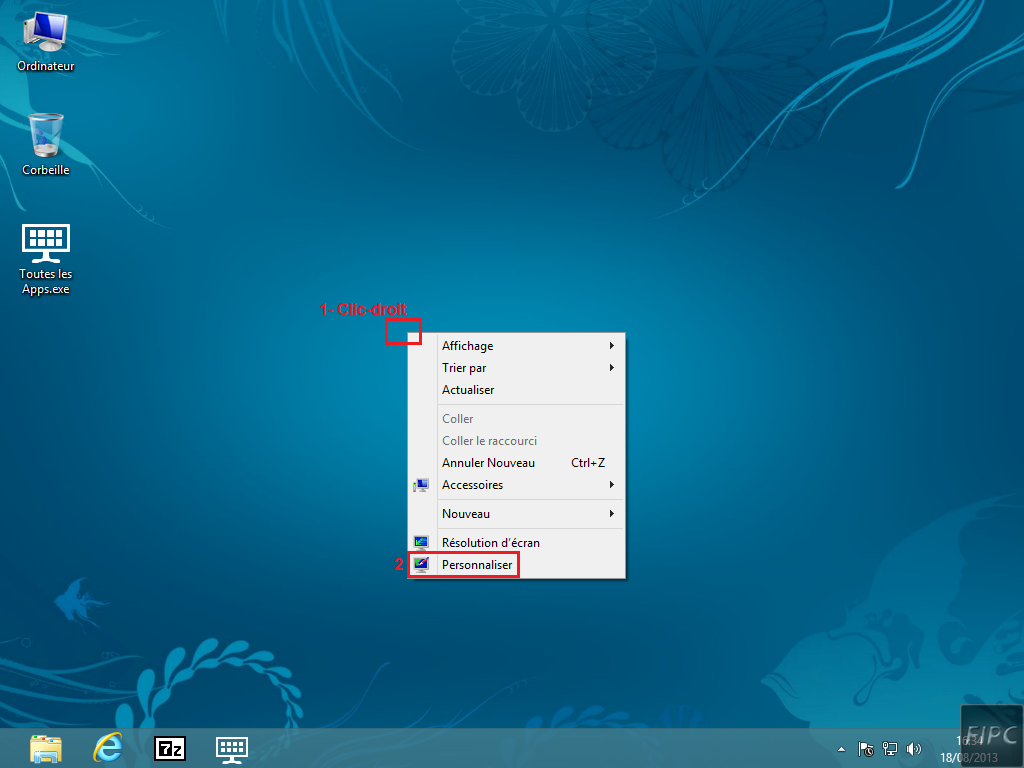The height and width of the screenshot is (768, 1024).
Task: Choose Actualiser in the context menu
Action: 468,390
